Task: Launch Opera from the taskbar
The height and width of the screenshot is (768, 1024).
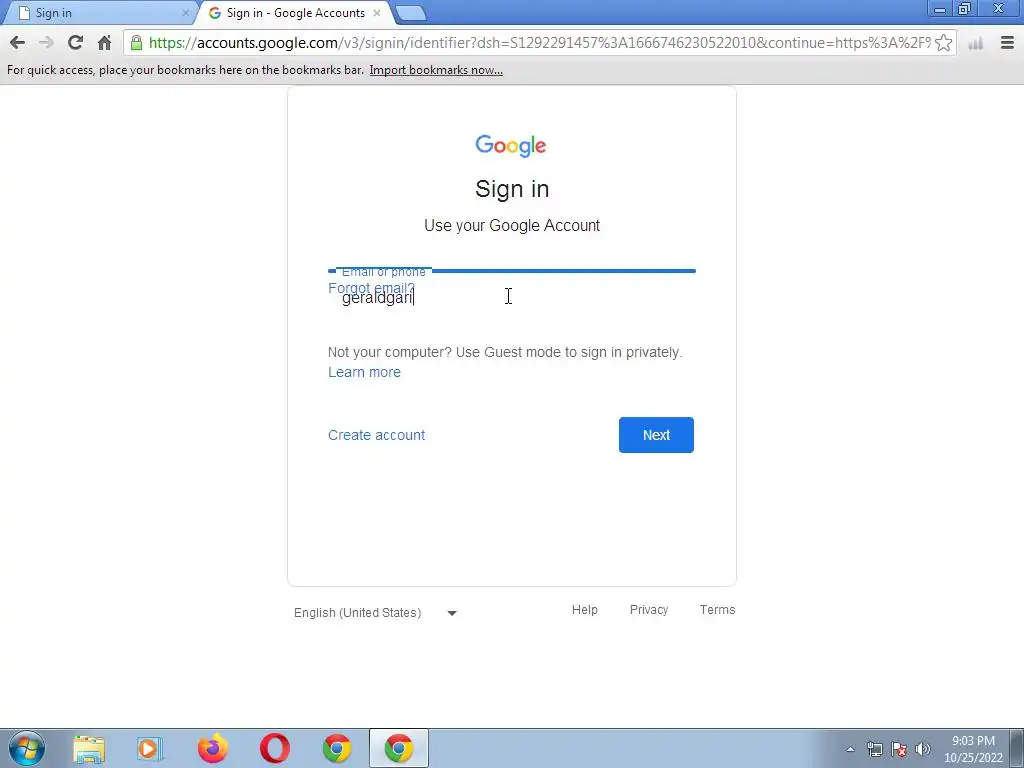Action: click(275, 748)
